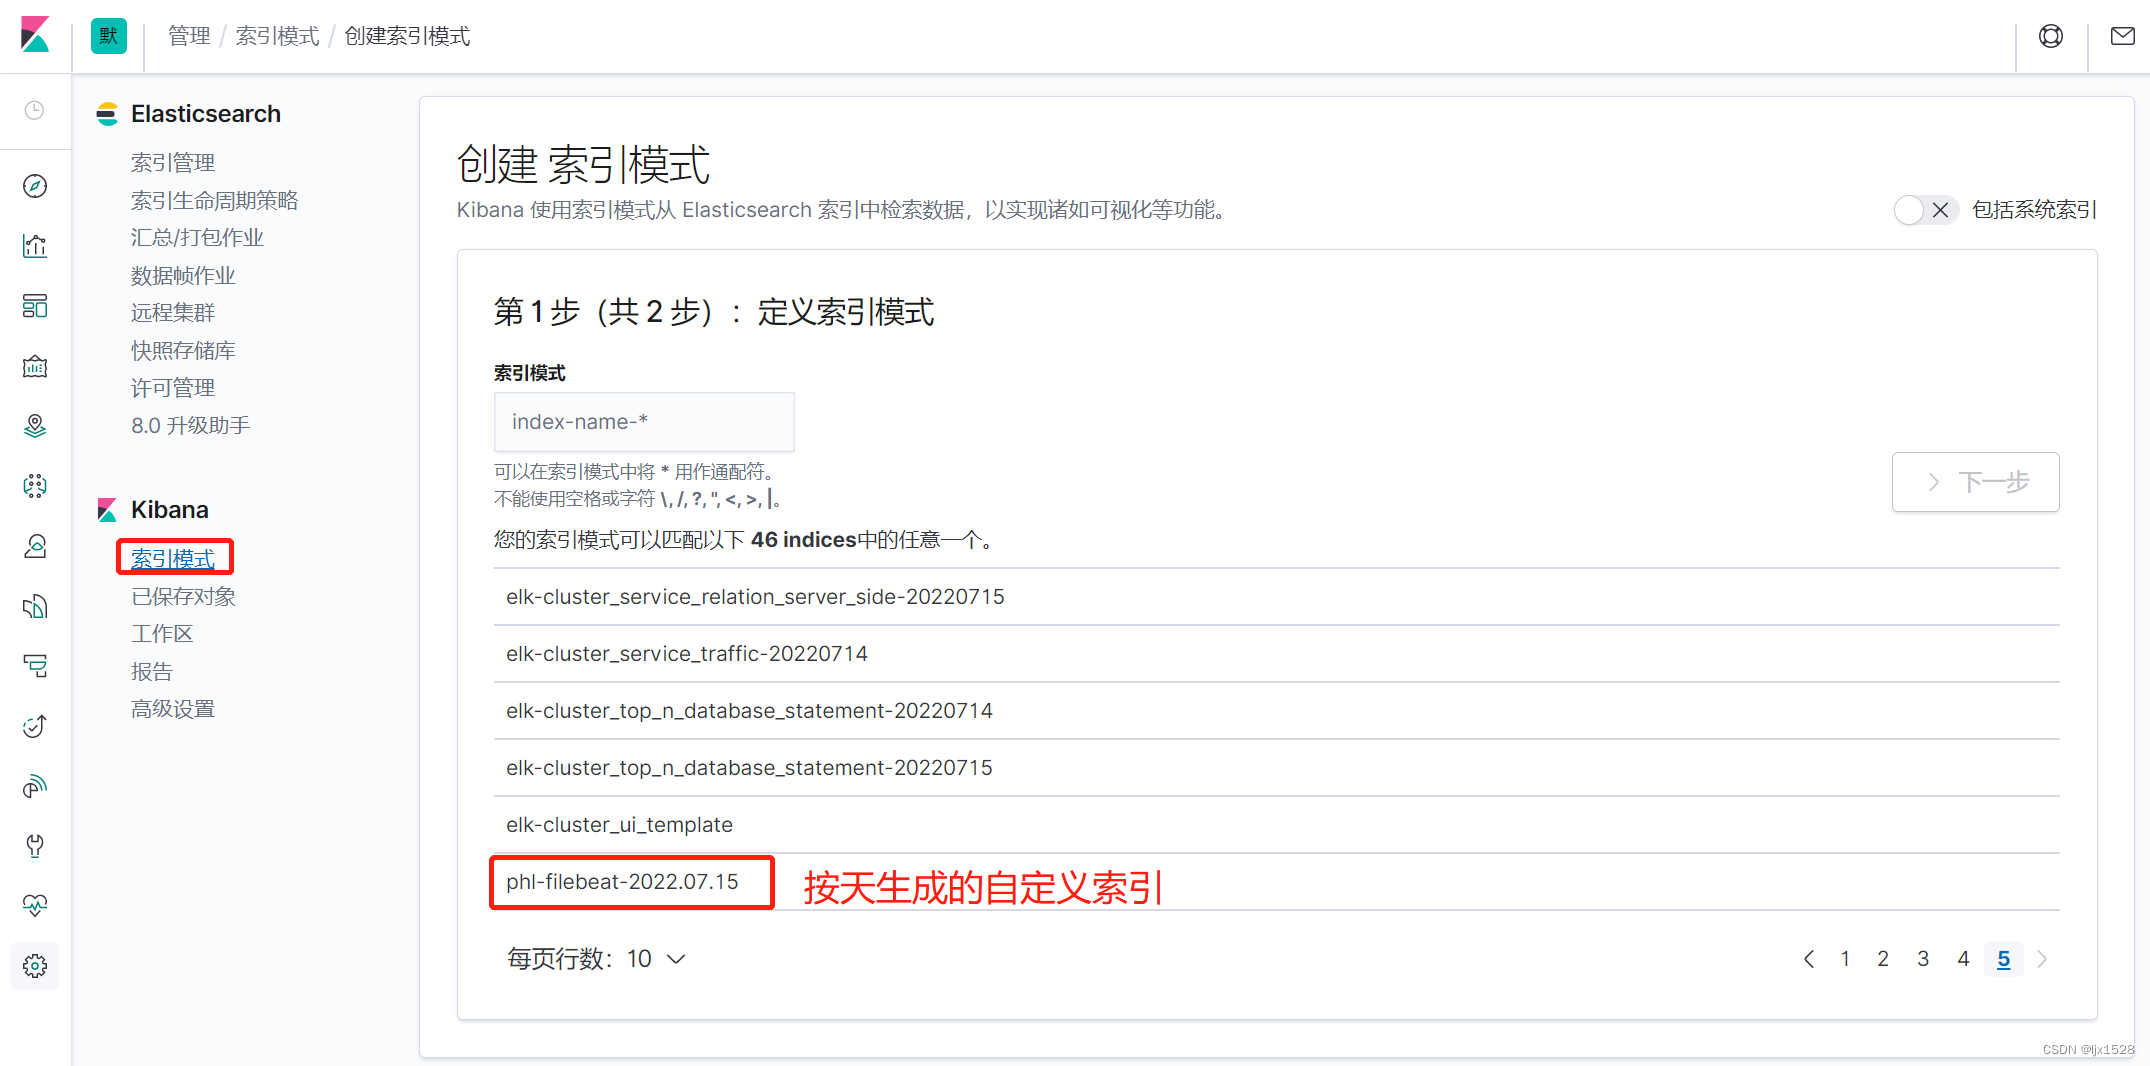Open 数据帧作业 menu item
The width and height of the screenshot is (2150, 1066).
click(183, 275)
